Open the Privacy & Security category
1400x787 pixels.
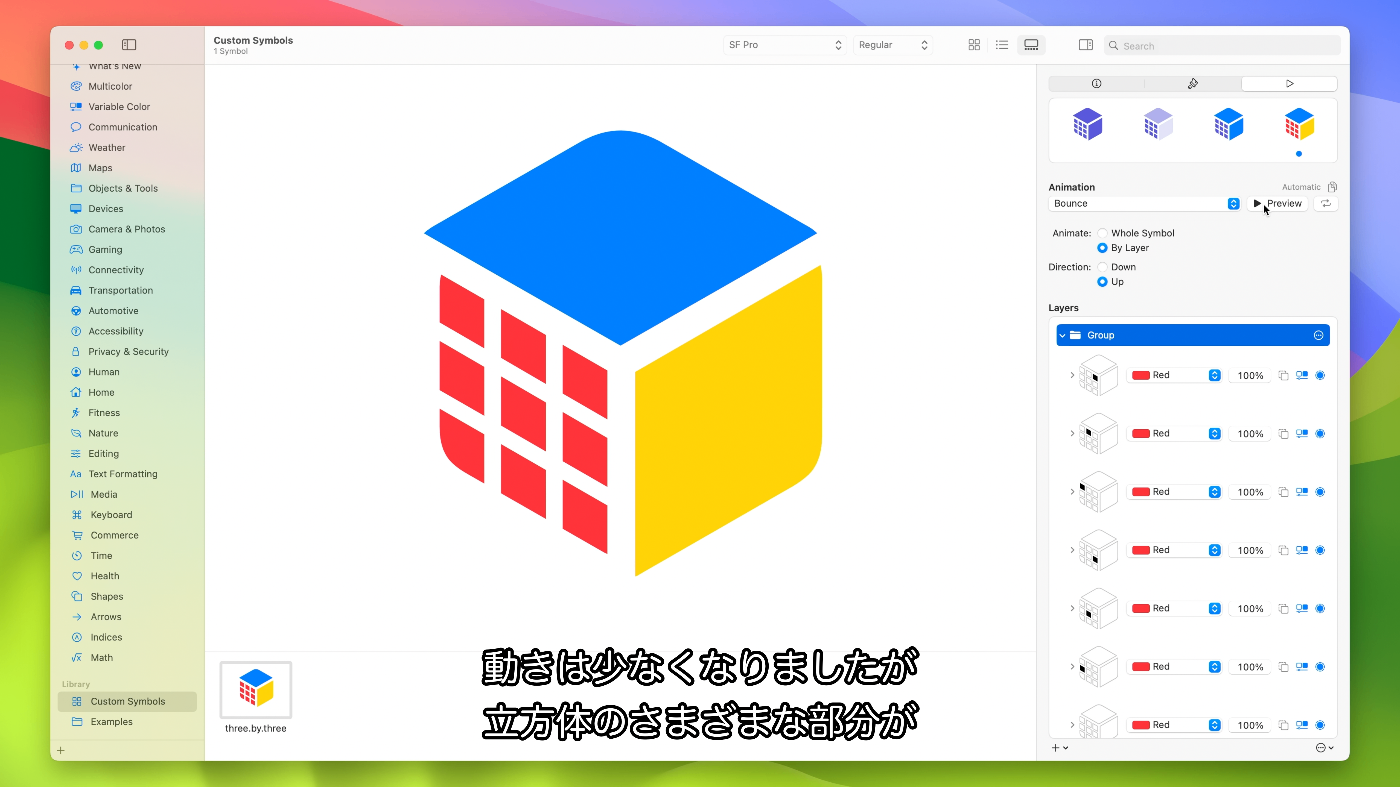coord(128,352)
